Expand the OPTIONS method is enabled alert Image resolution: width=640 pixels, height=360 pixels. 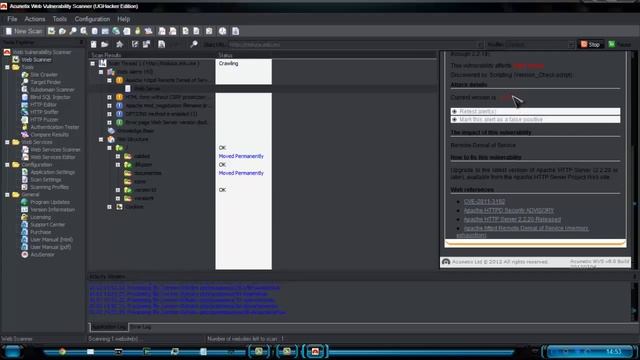(x=109, y=114)
